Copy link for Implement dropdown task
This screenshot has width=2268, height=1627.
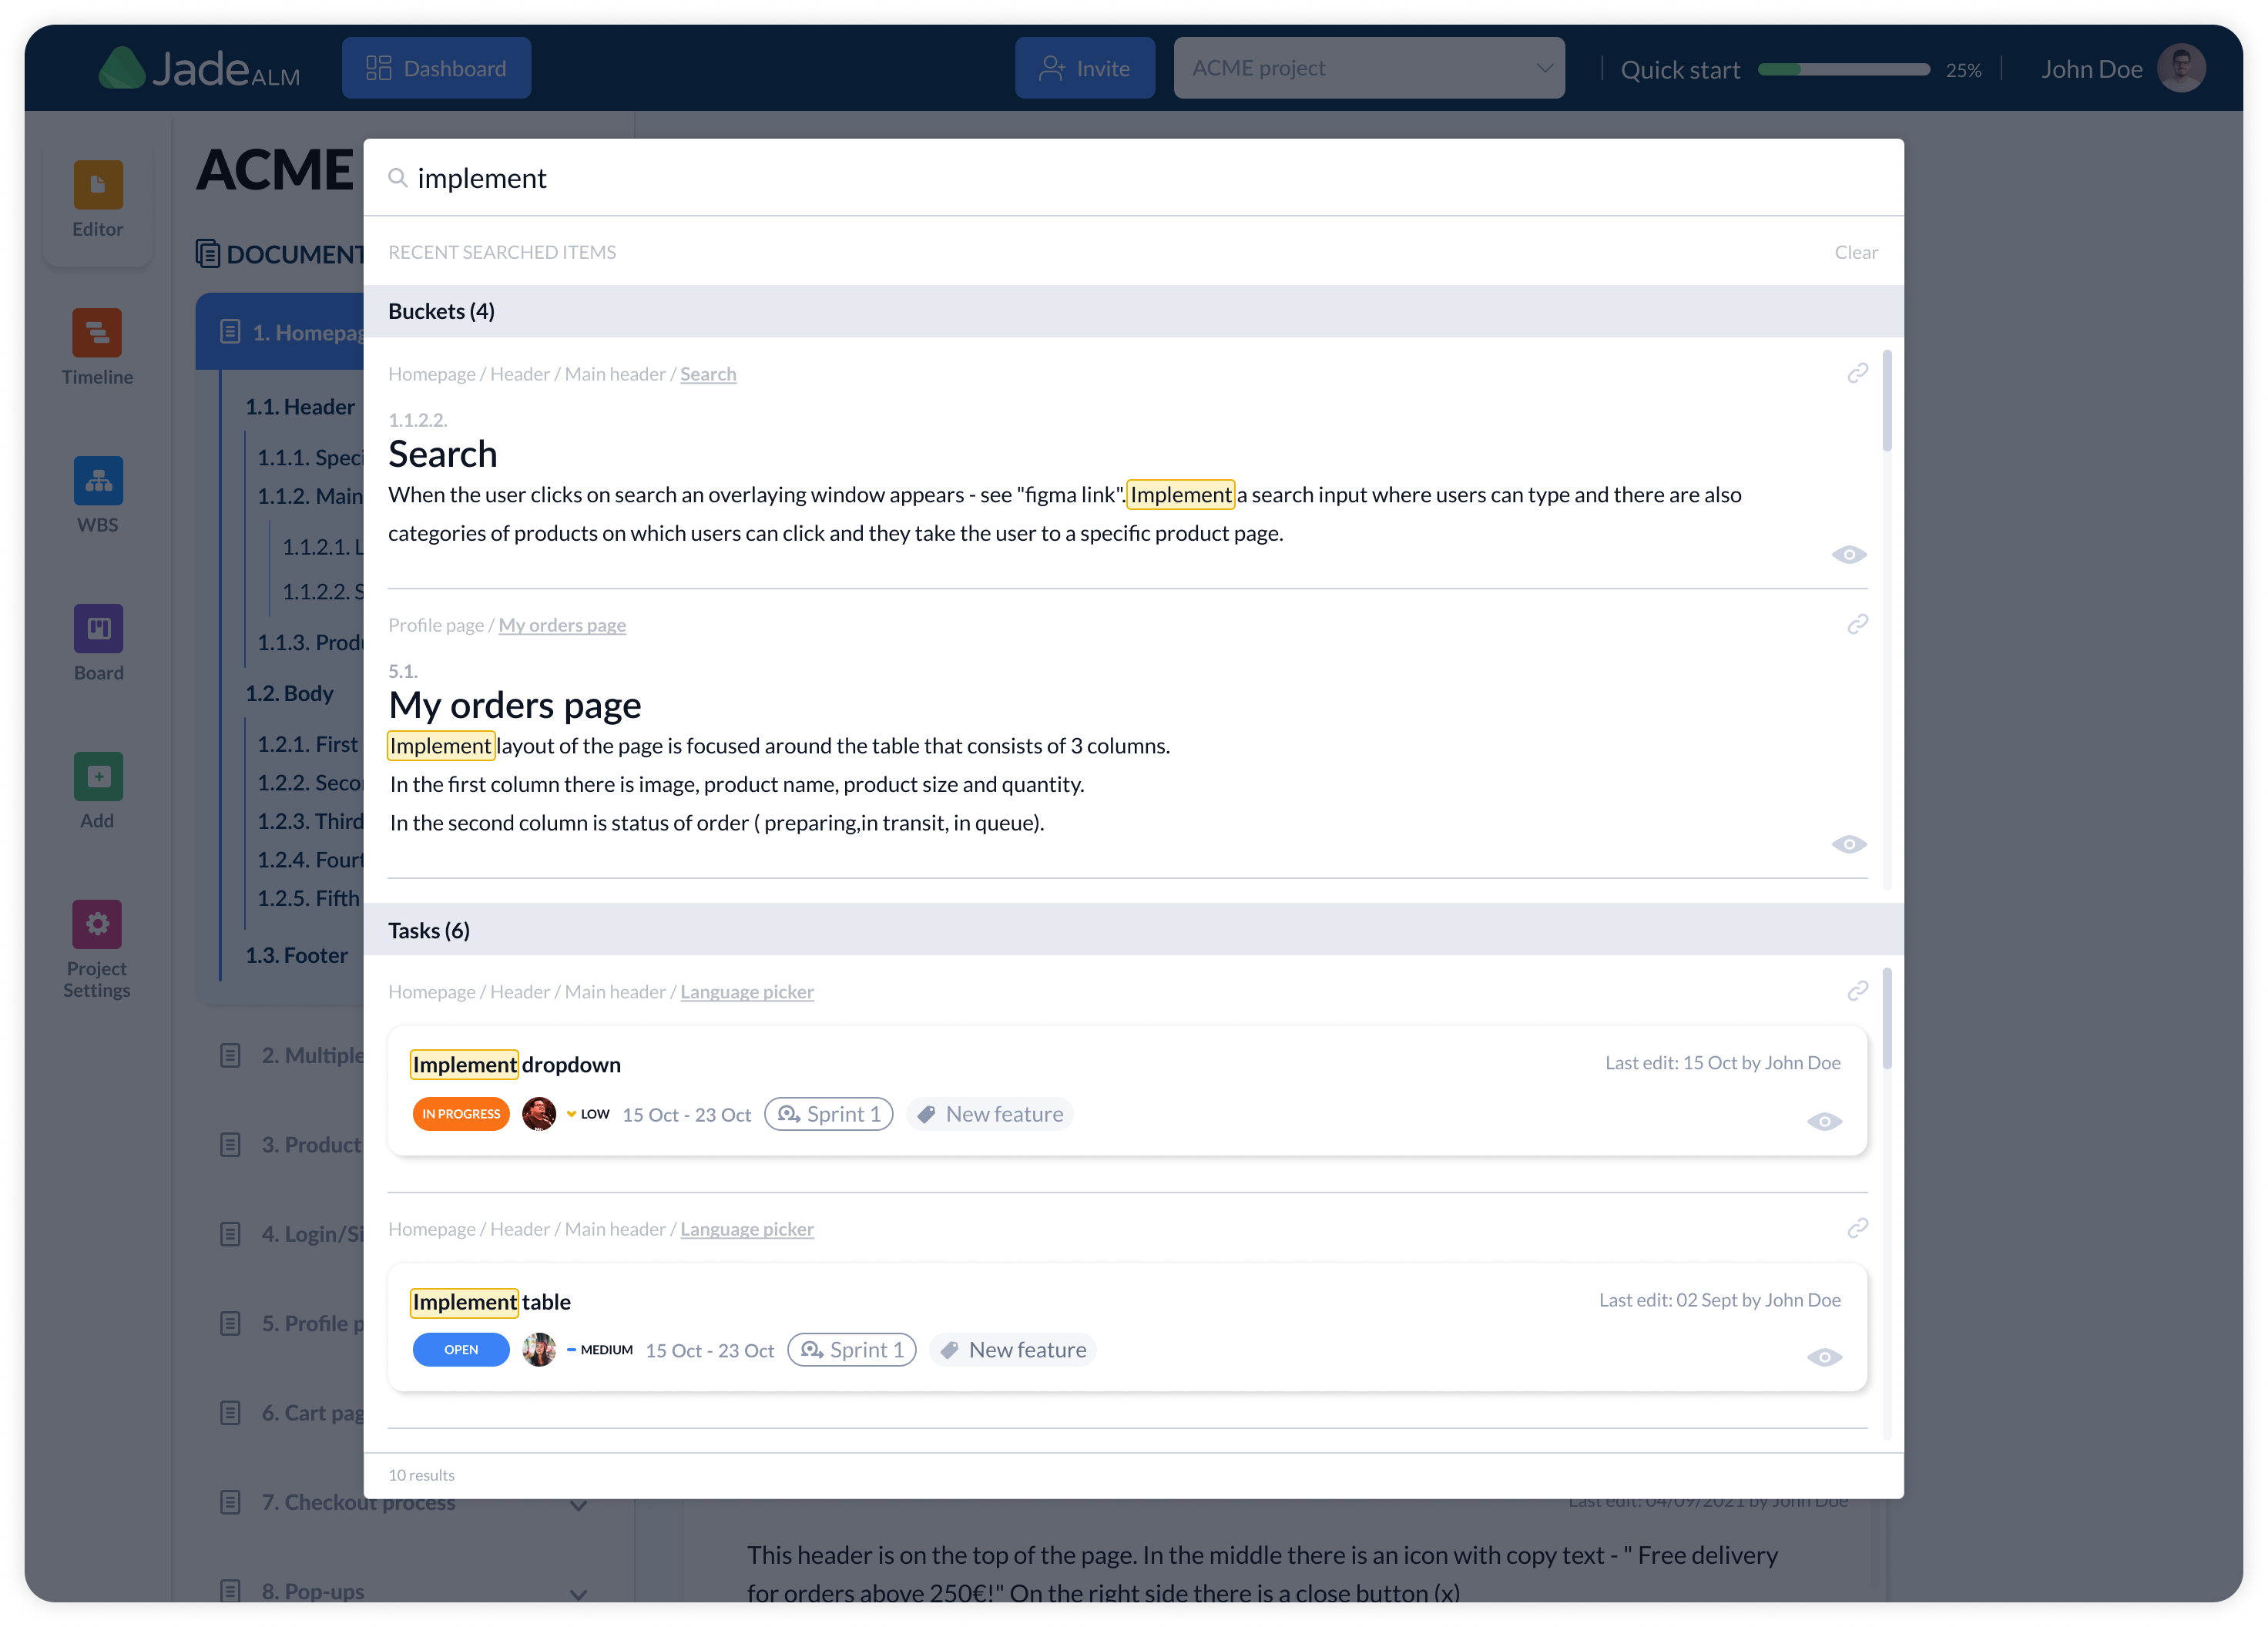1857,991
